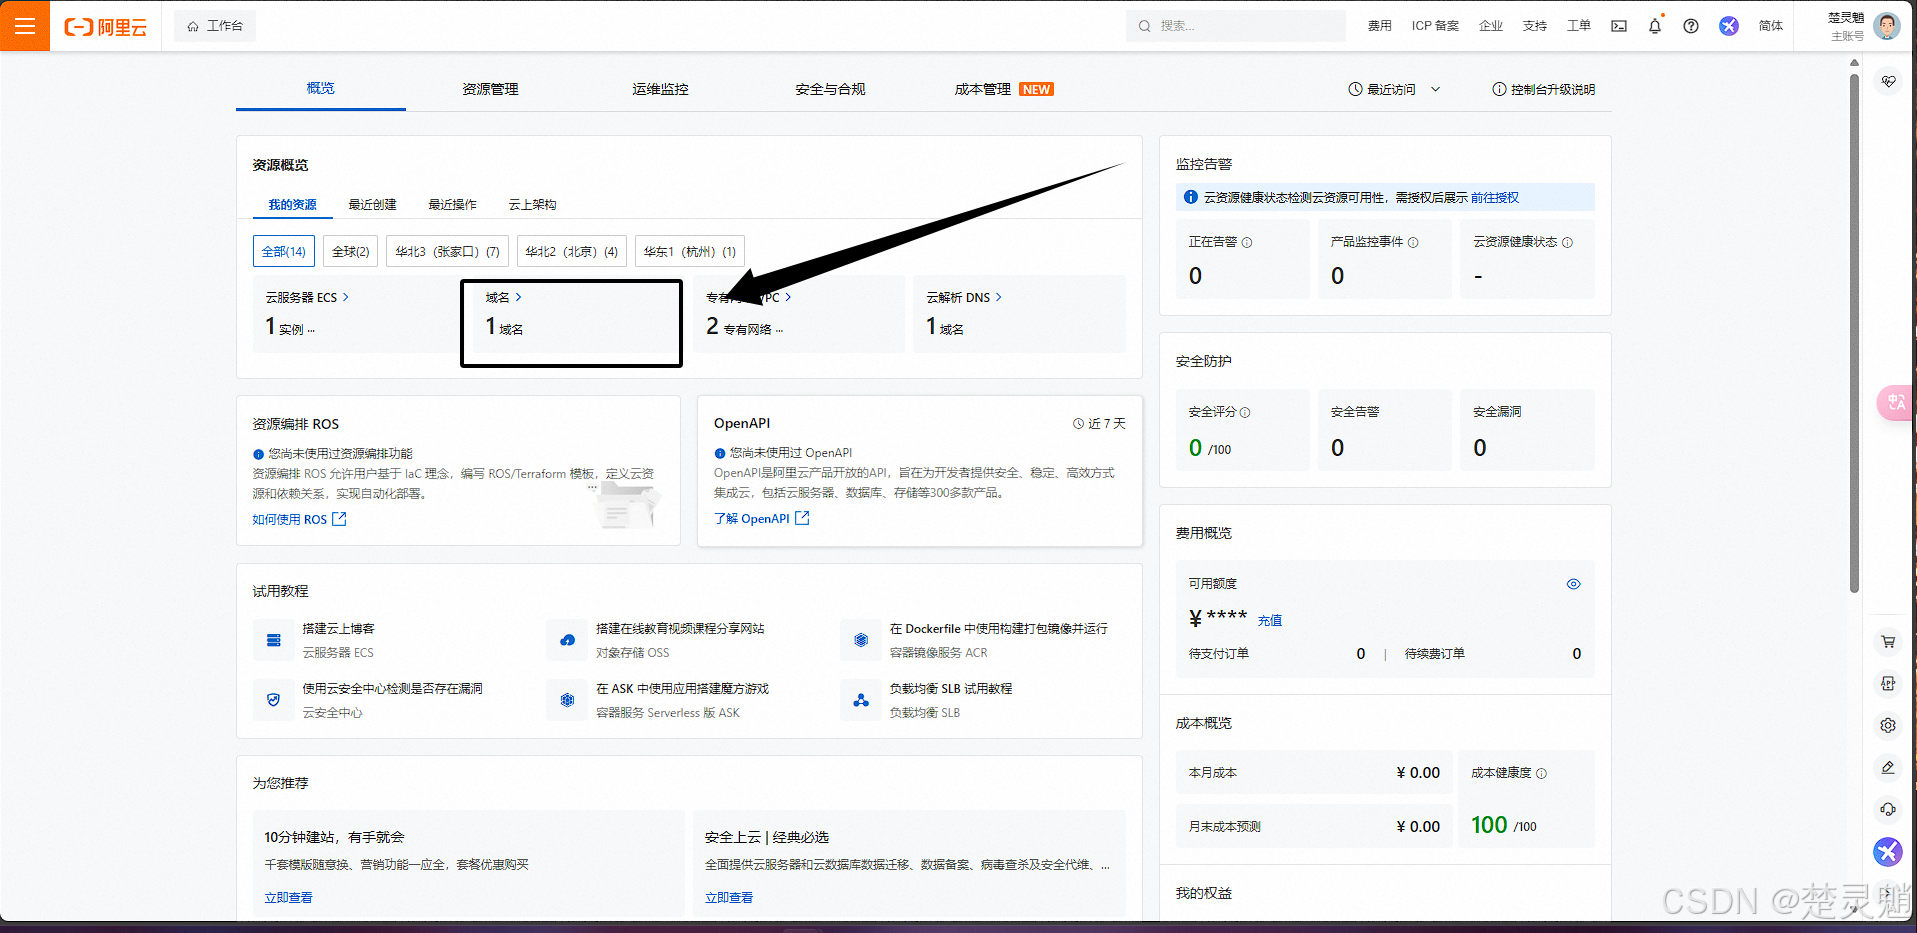The width and height of the screenshot is (1917, 933).
Task: Click 前往授权 link in 监控告警
Action: click(x=1495, y=197)
